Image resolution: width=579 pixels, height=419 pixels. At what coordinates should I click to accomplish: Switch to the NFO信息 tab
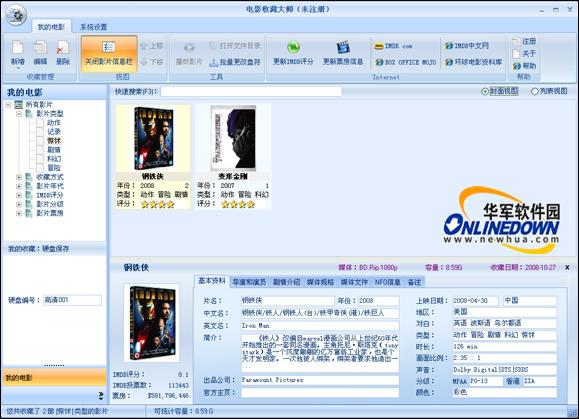point(387,282)
